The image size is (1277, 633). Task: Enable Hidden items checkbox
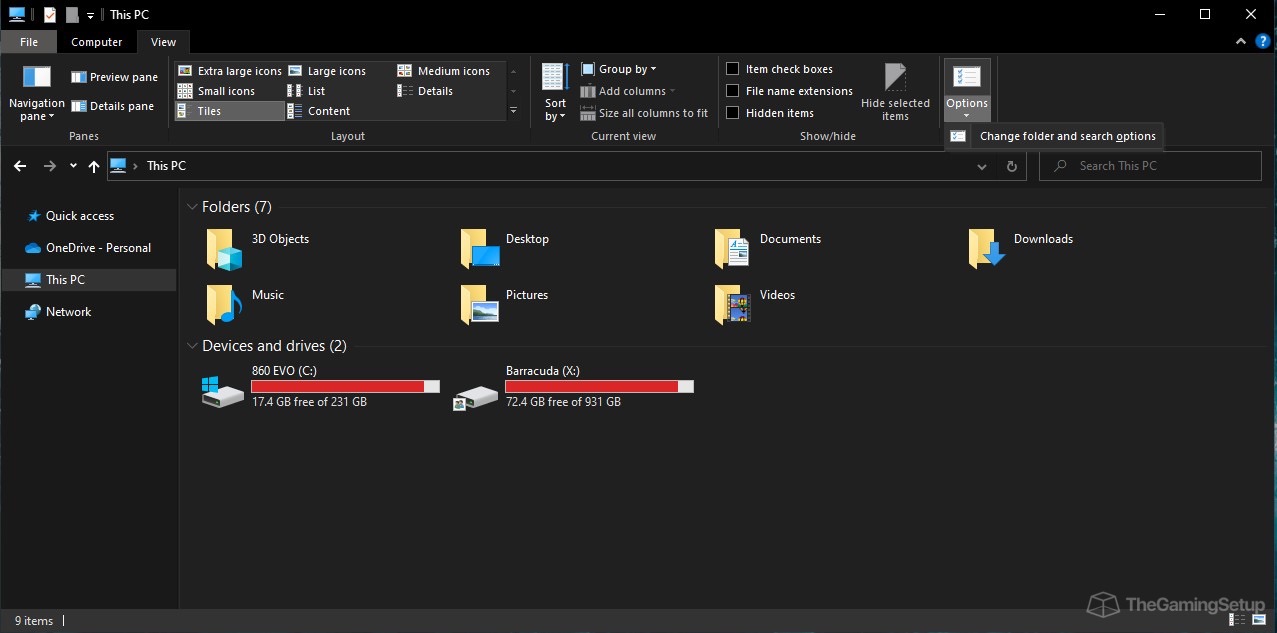click(x=770, y=113)
